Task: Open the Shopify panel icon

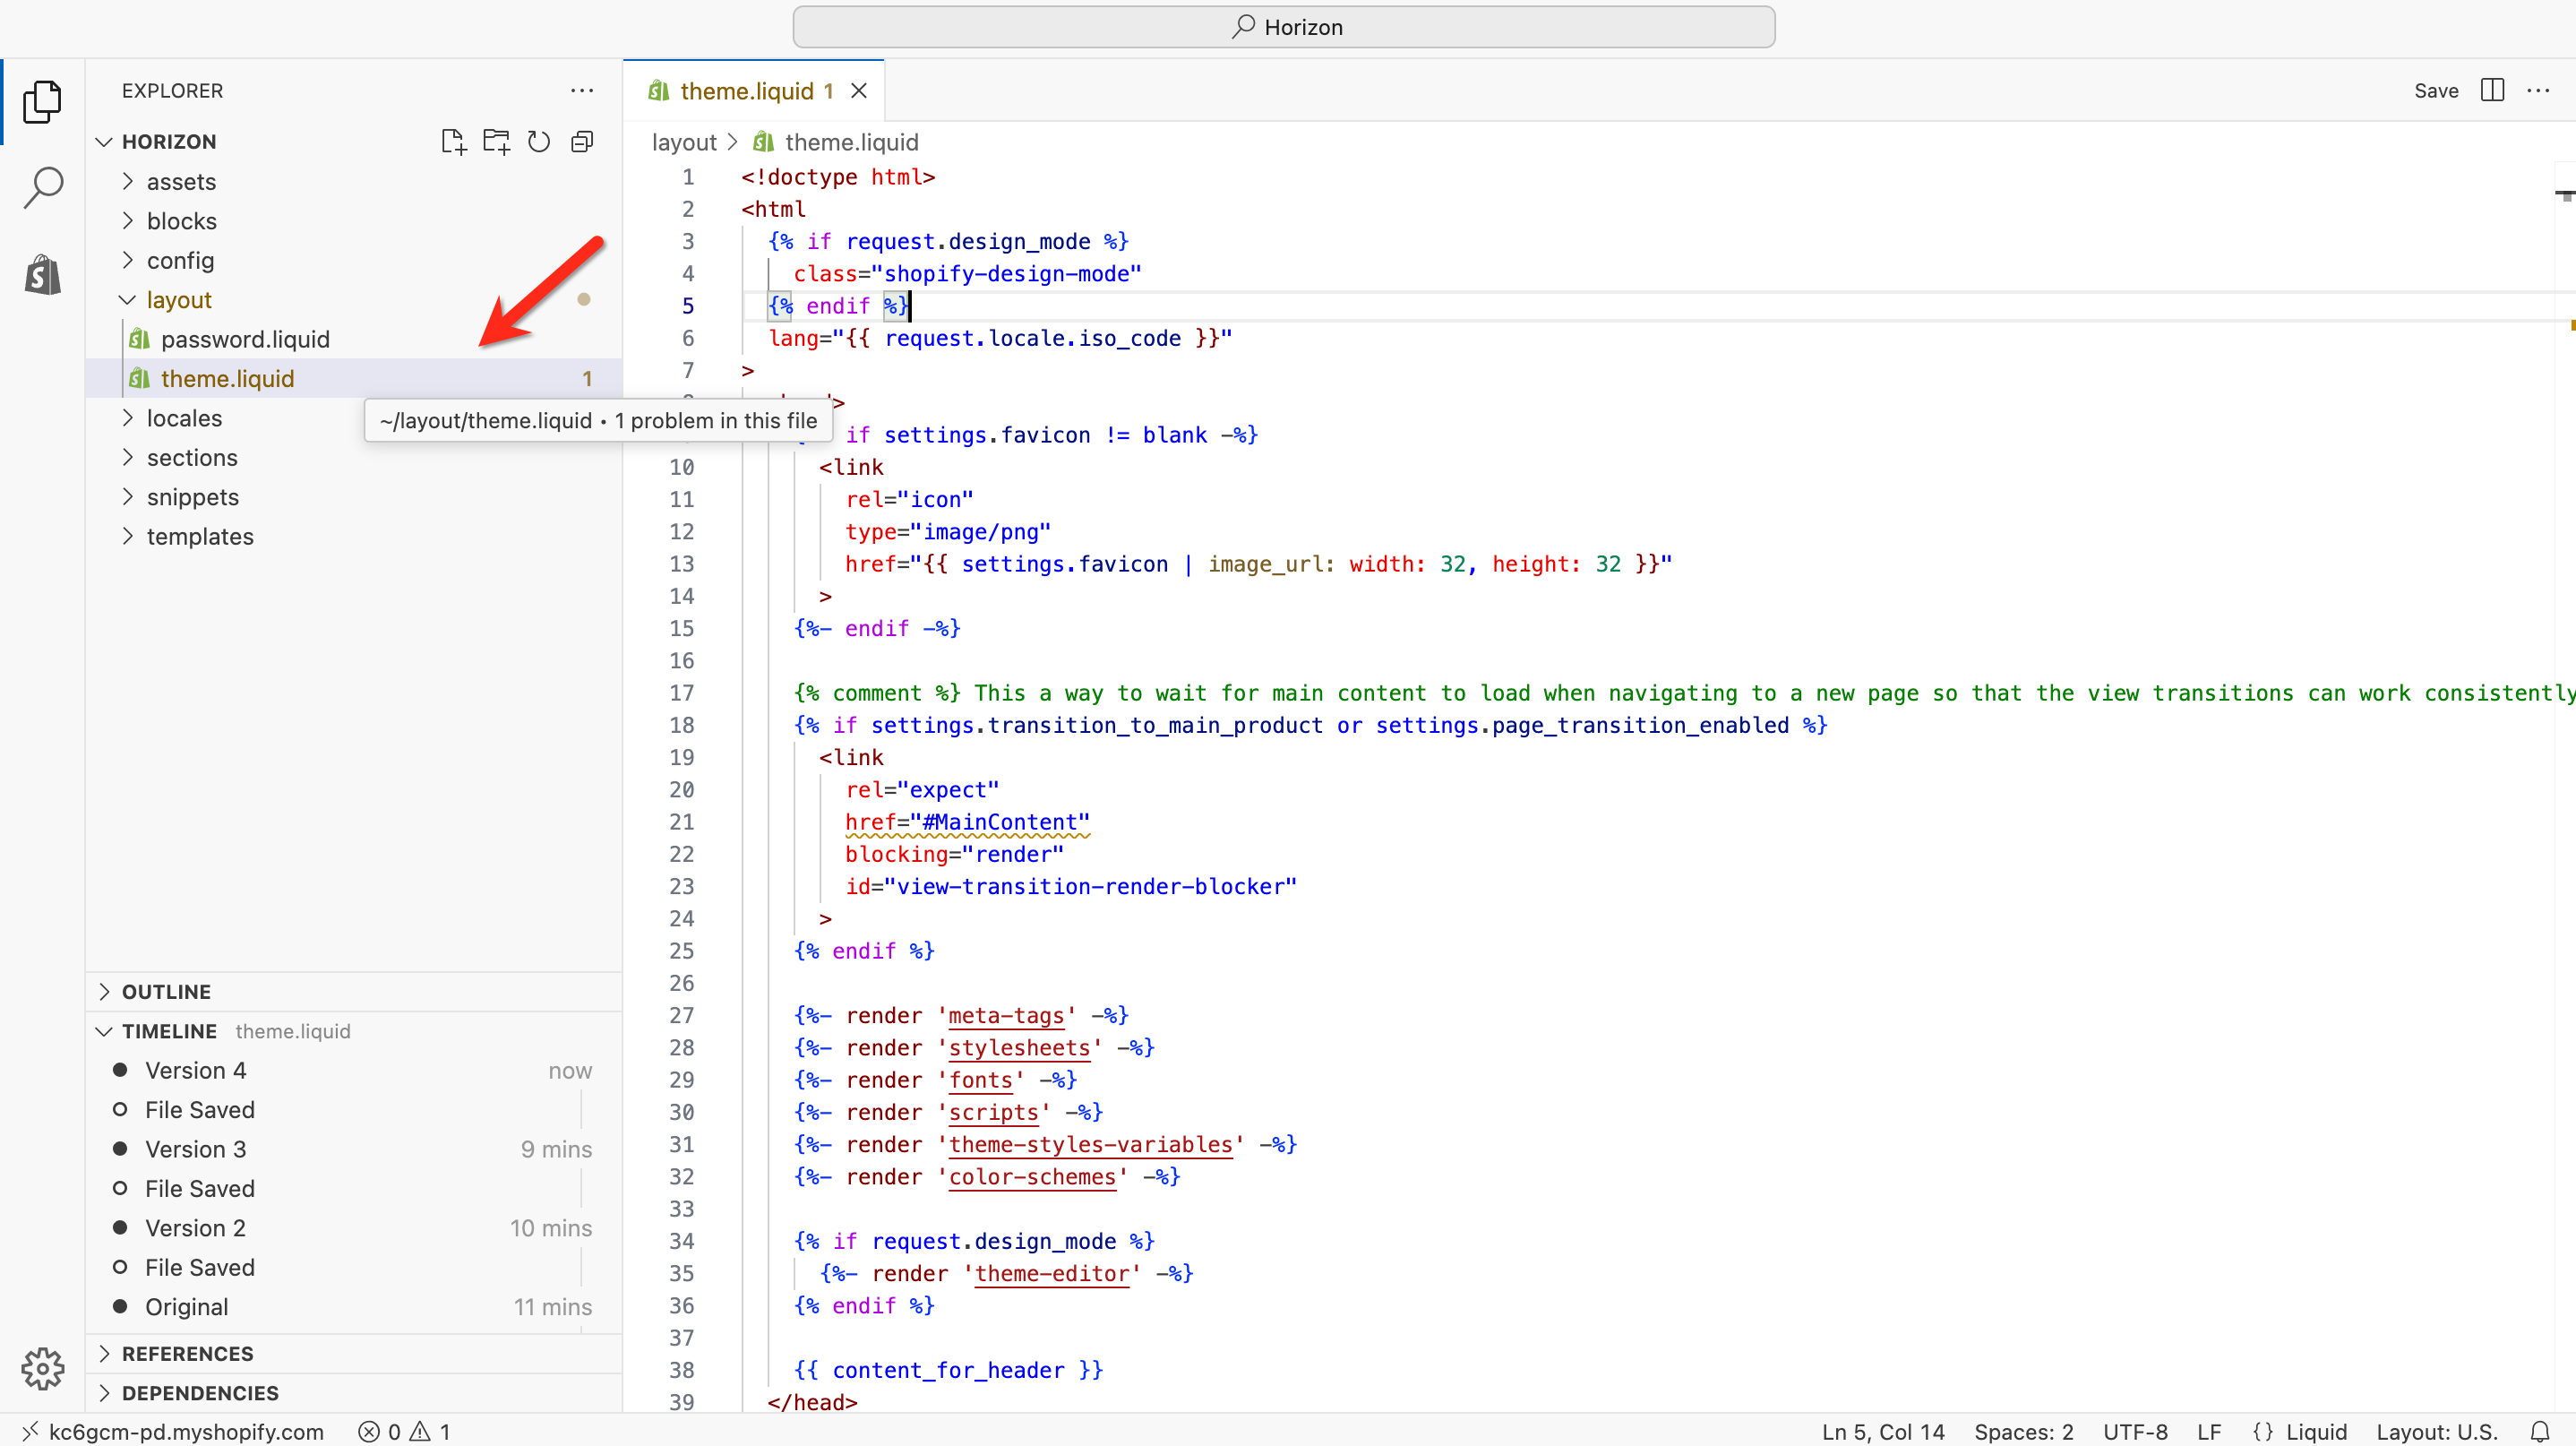Action: click(43, 274)
